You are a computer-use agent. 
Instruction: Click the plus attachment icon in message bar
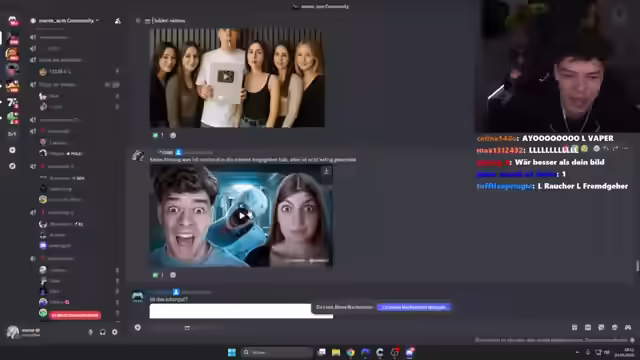[x=138, y=327]
